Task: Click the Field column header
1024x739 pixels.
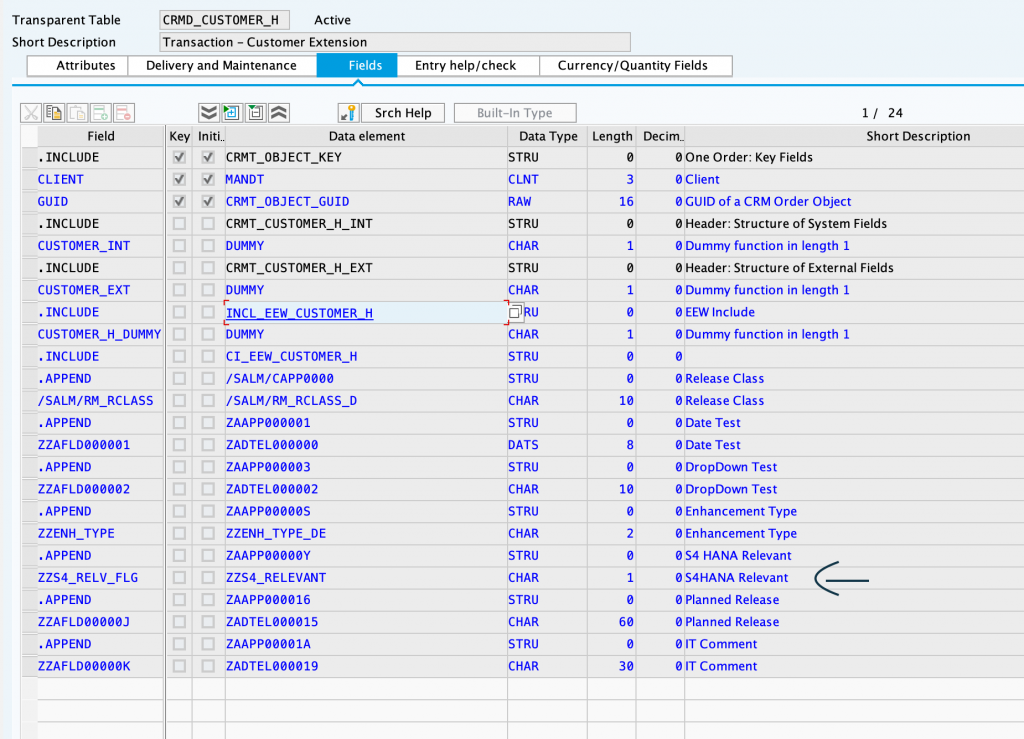Action: (101, 136)
